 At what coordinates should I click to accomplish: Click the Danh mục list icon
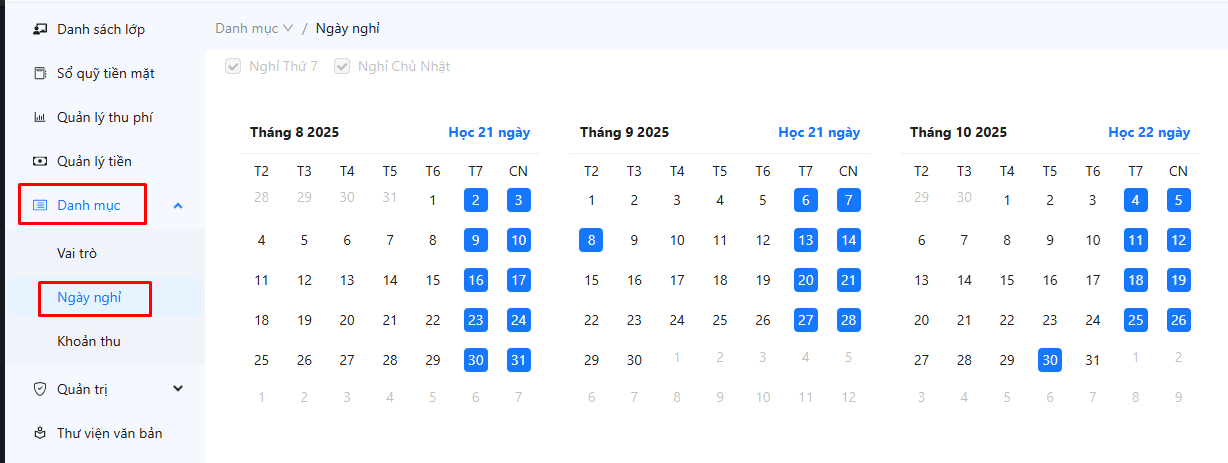click(40, 205)
